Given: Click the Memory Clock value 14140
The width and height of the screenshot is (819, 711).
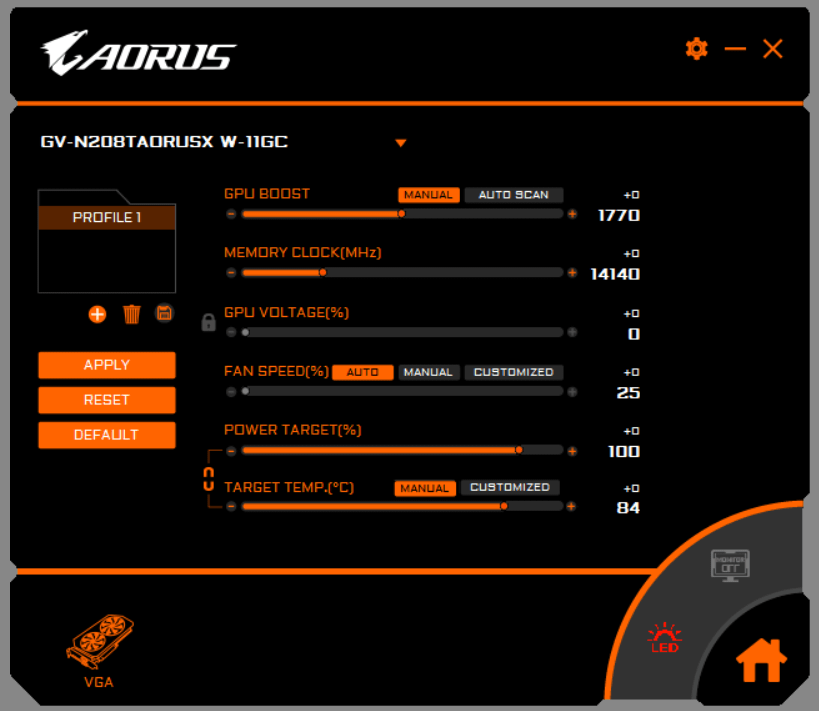Looking at the screenshot, I should pos(615,274).
